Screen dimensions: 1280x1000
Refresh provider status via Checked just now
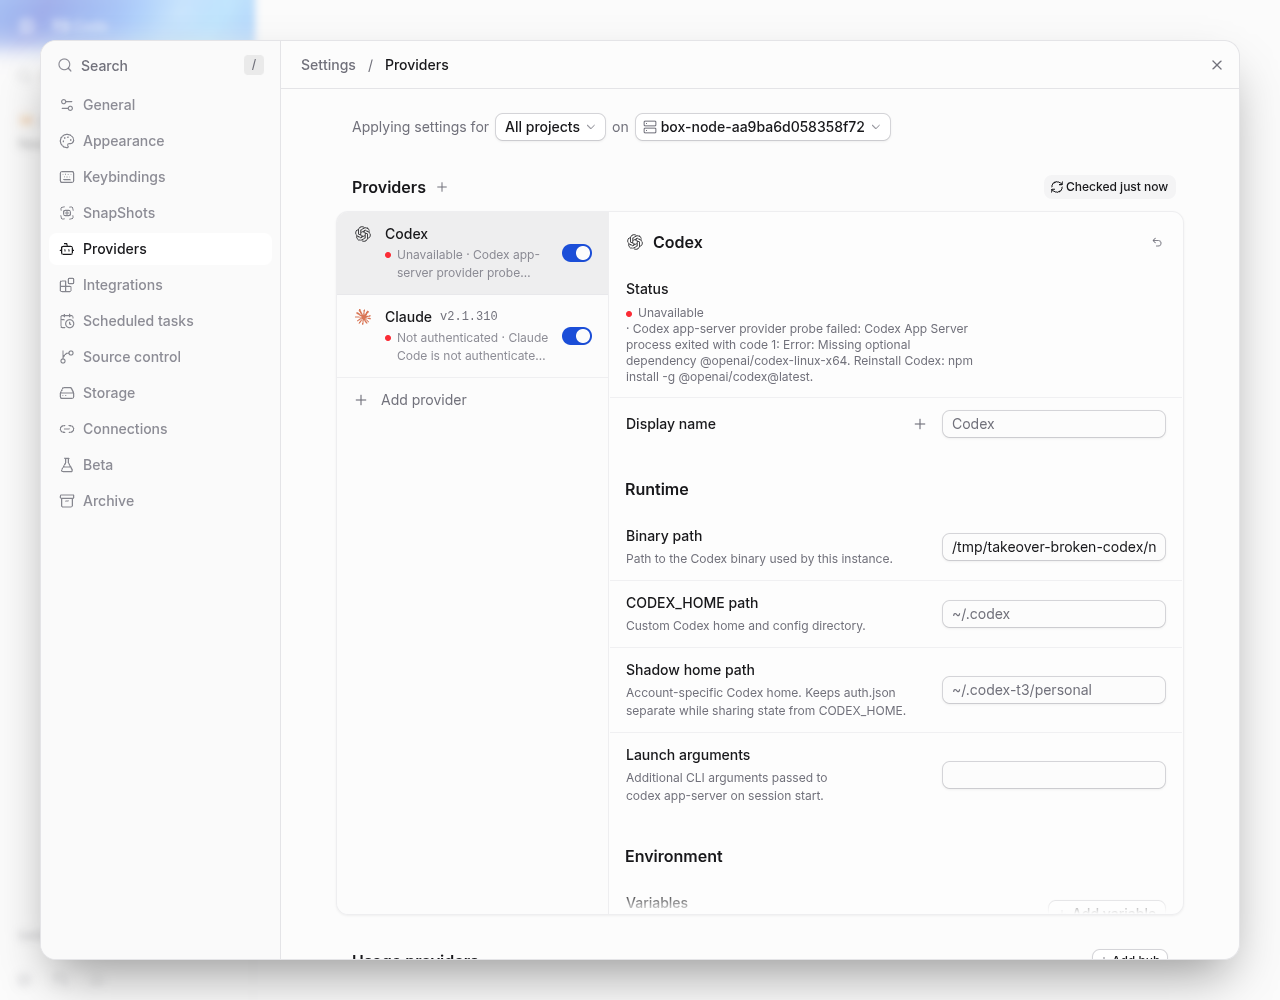[x=1110, y=187]
